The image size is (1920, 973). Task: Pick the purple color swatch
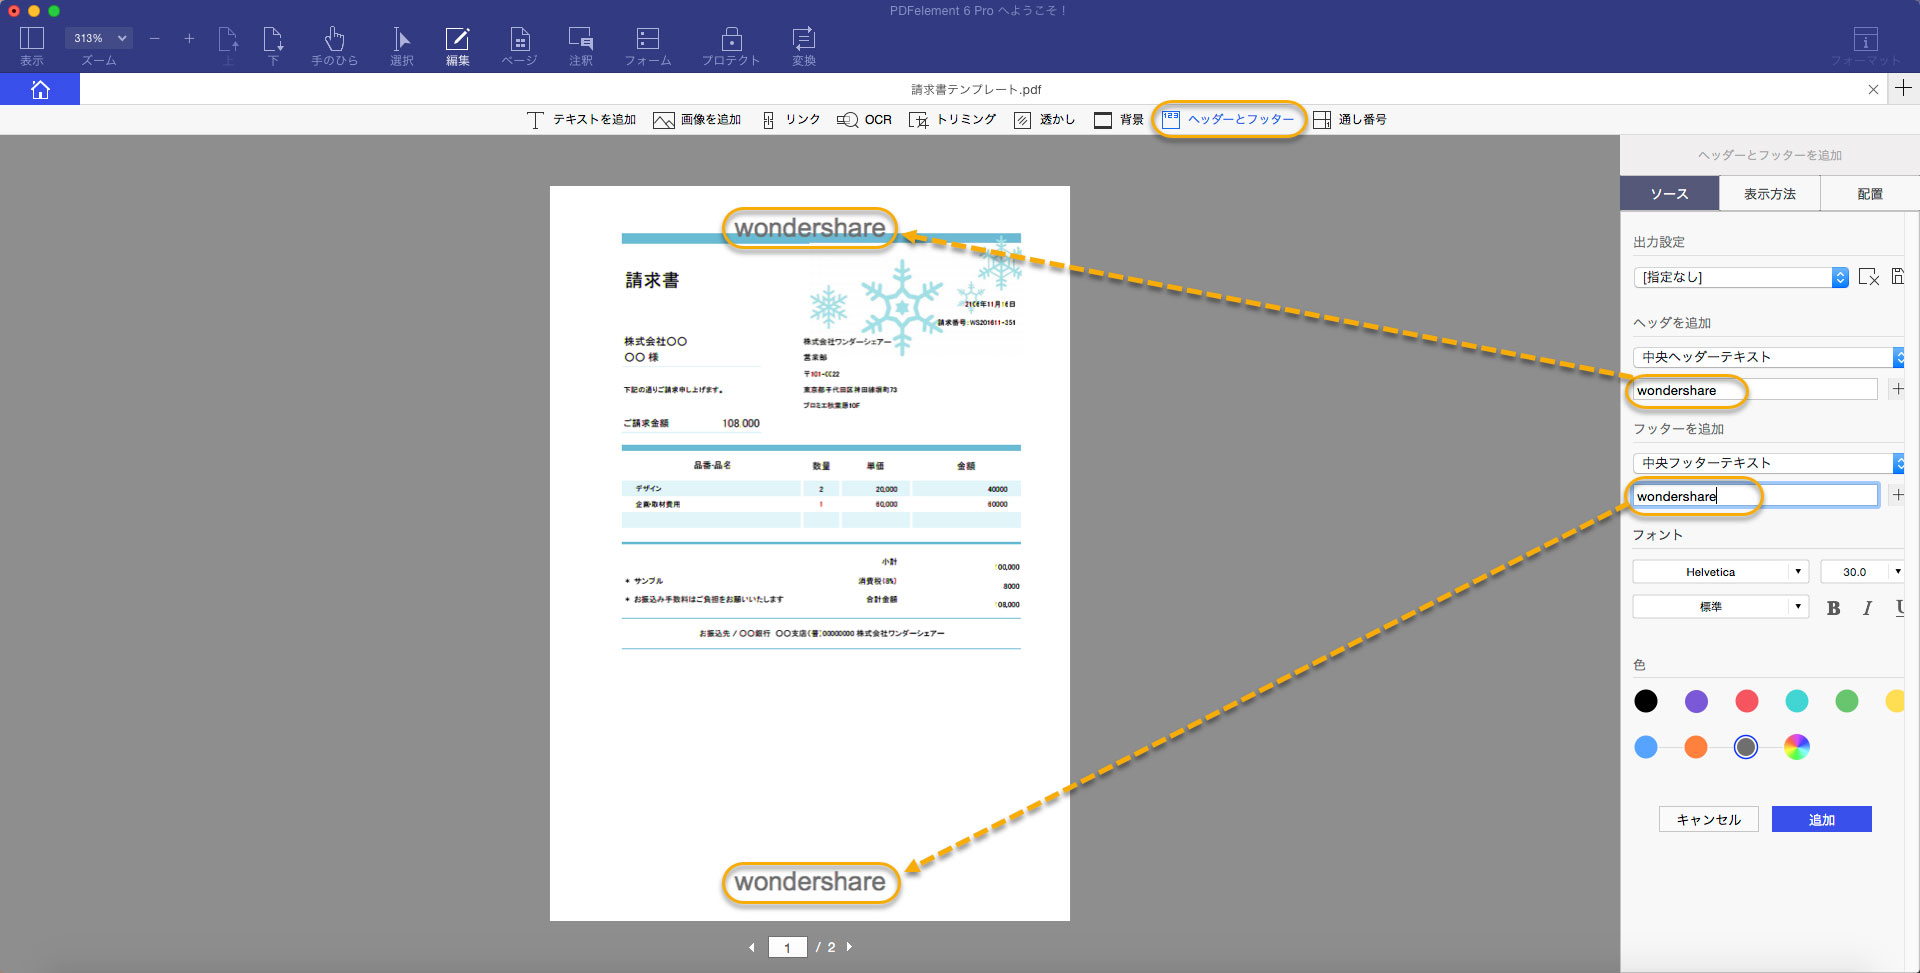click(x=1696, y=701)
